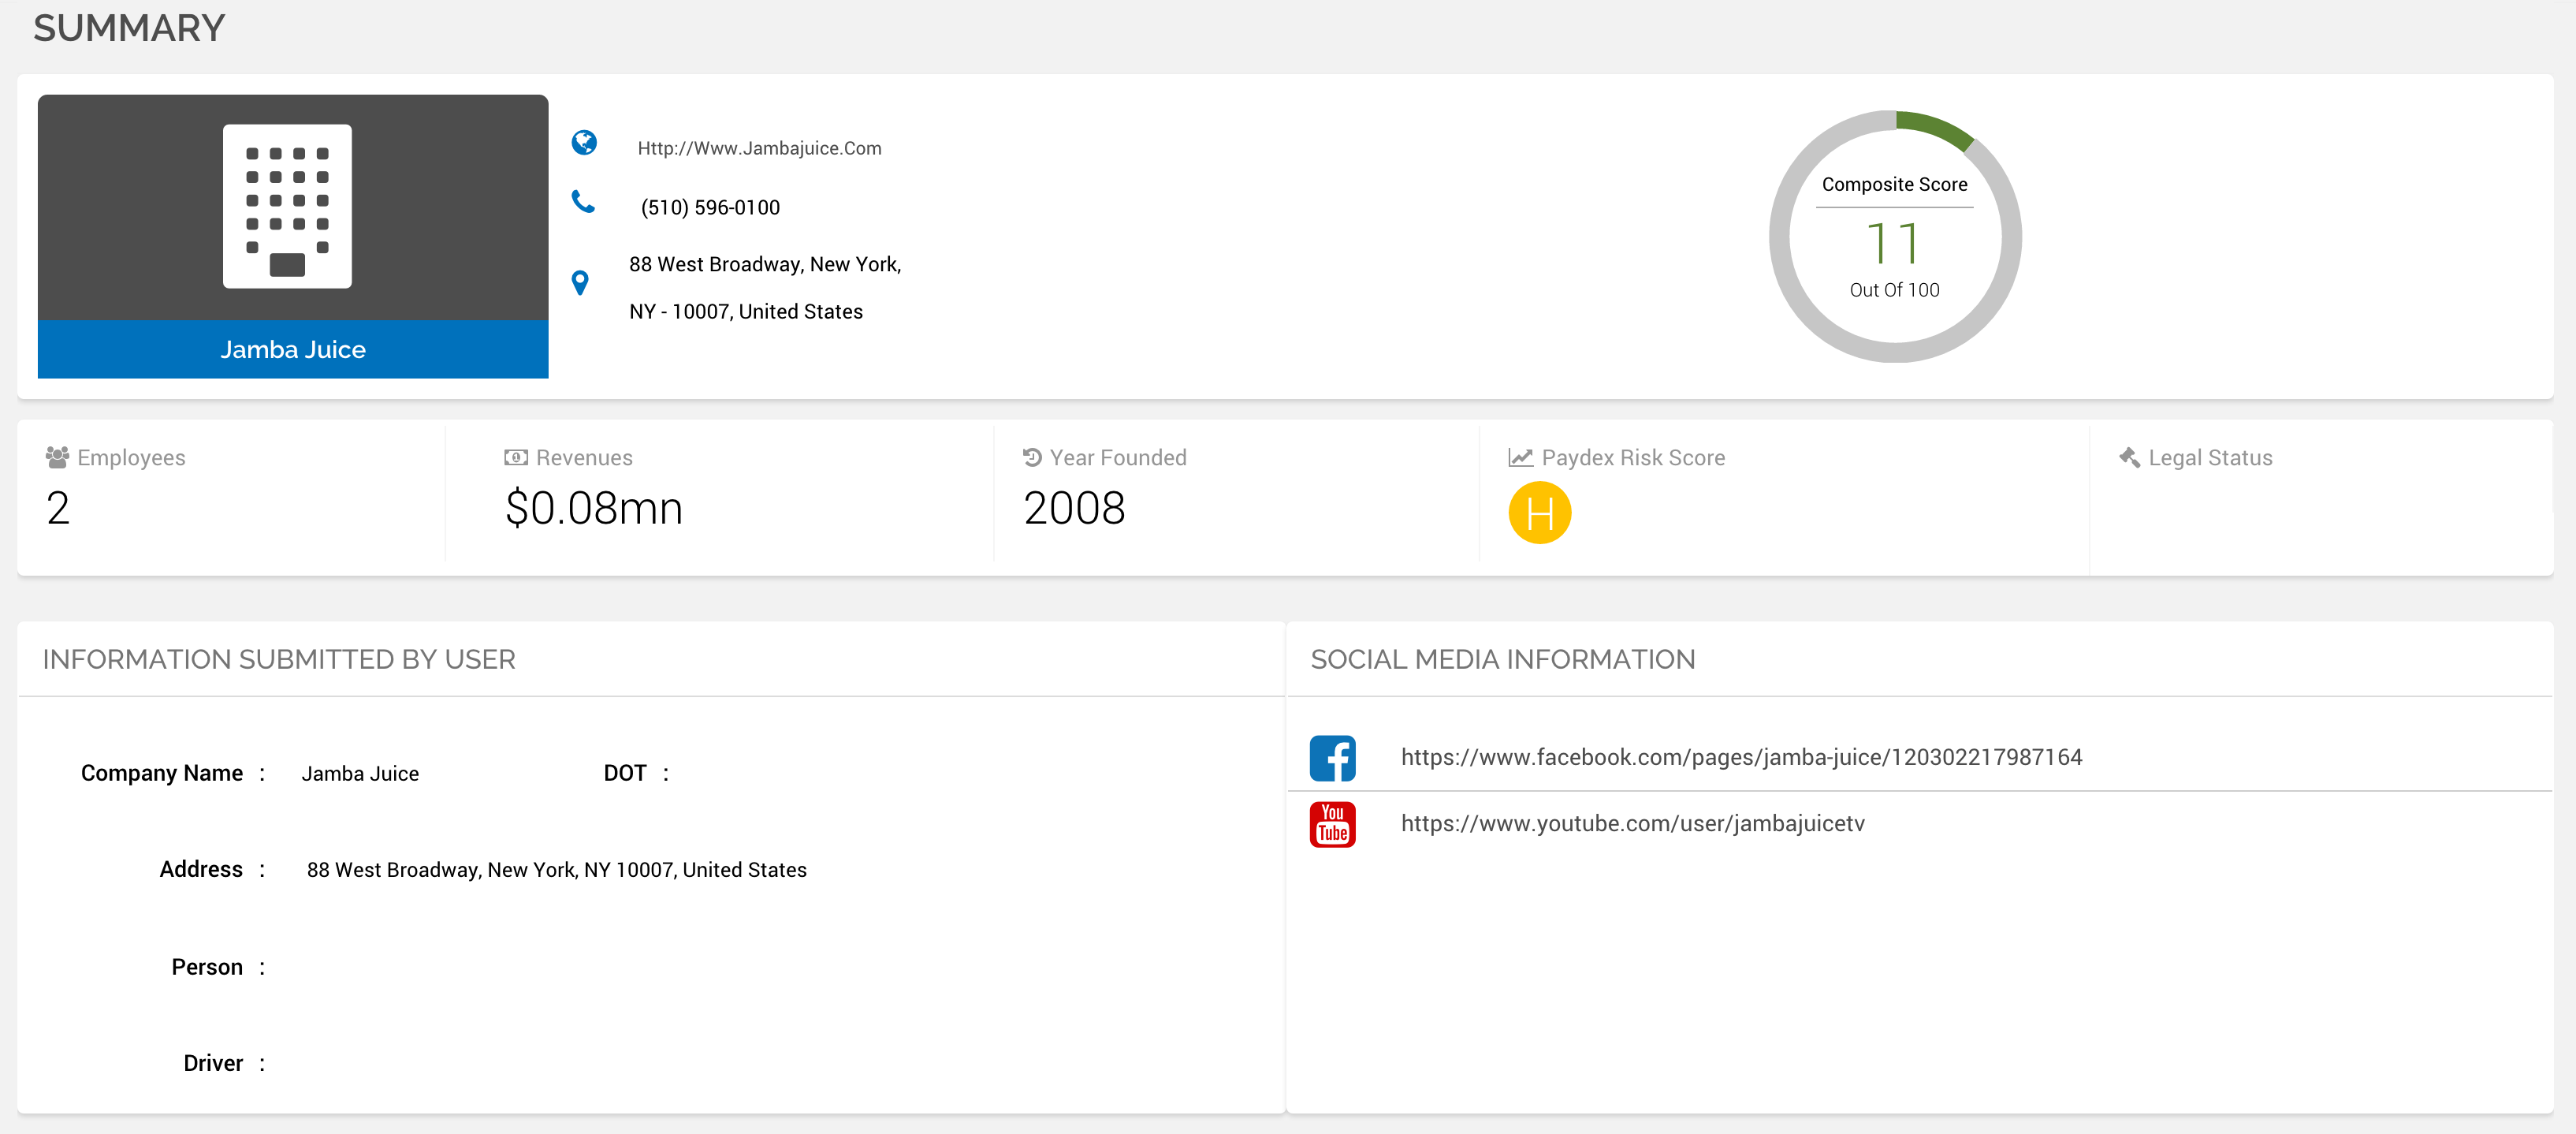Click the Employees people icon
The image size is (2576, 1134).
tap(57, 457)
